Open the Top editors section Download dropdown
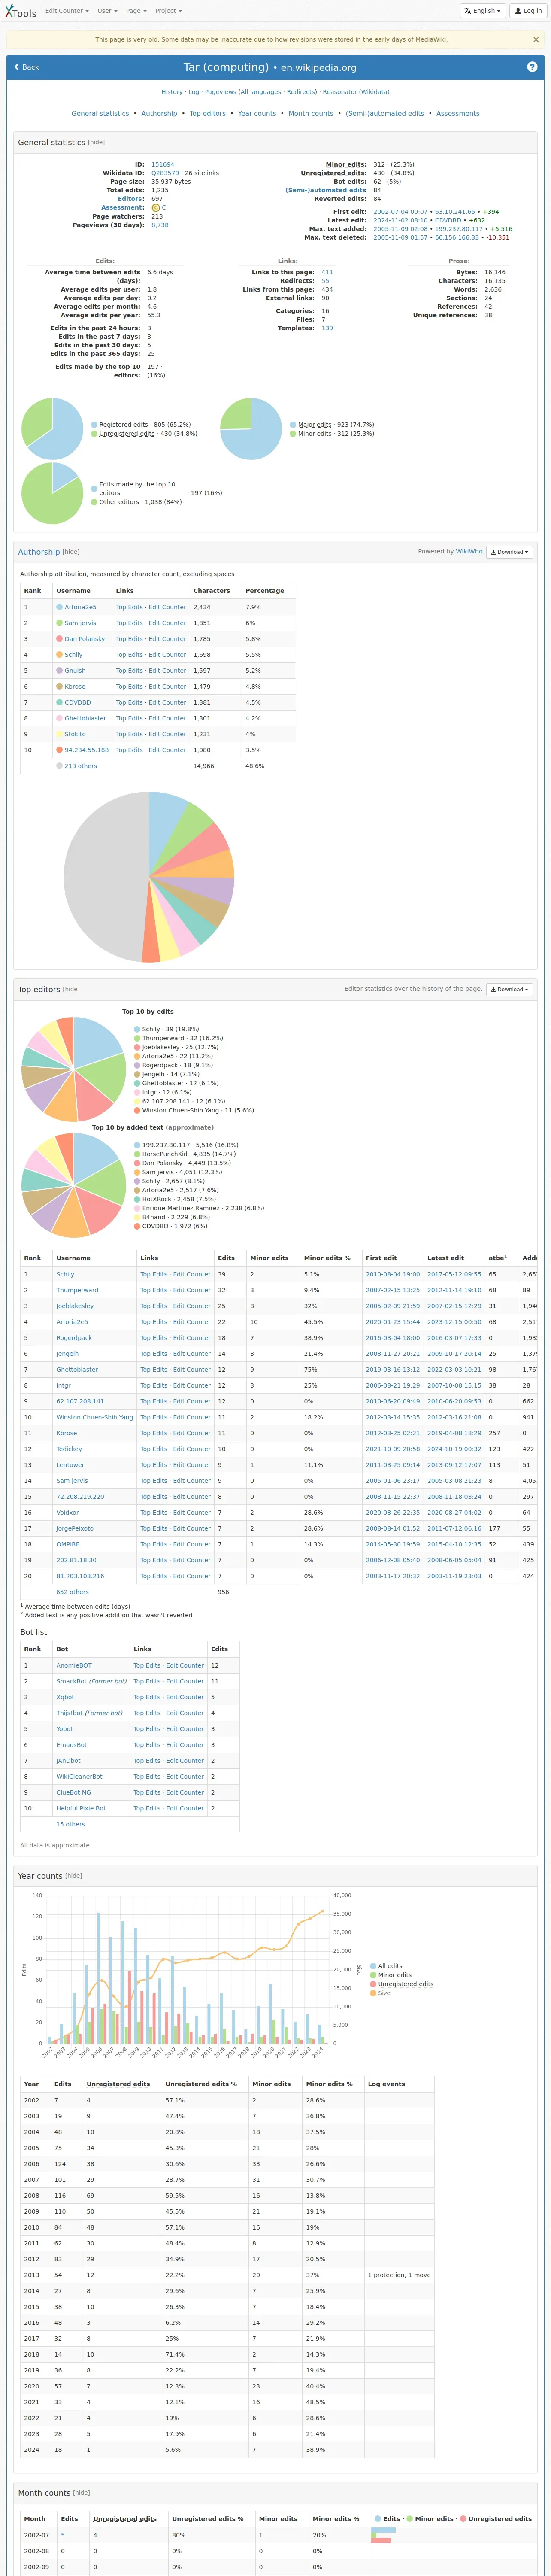The height and width of the screenshot is (2576, 551). [x=510, y=989]
